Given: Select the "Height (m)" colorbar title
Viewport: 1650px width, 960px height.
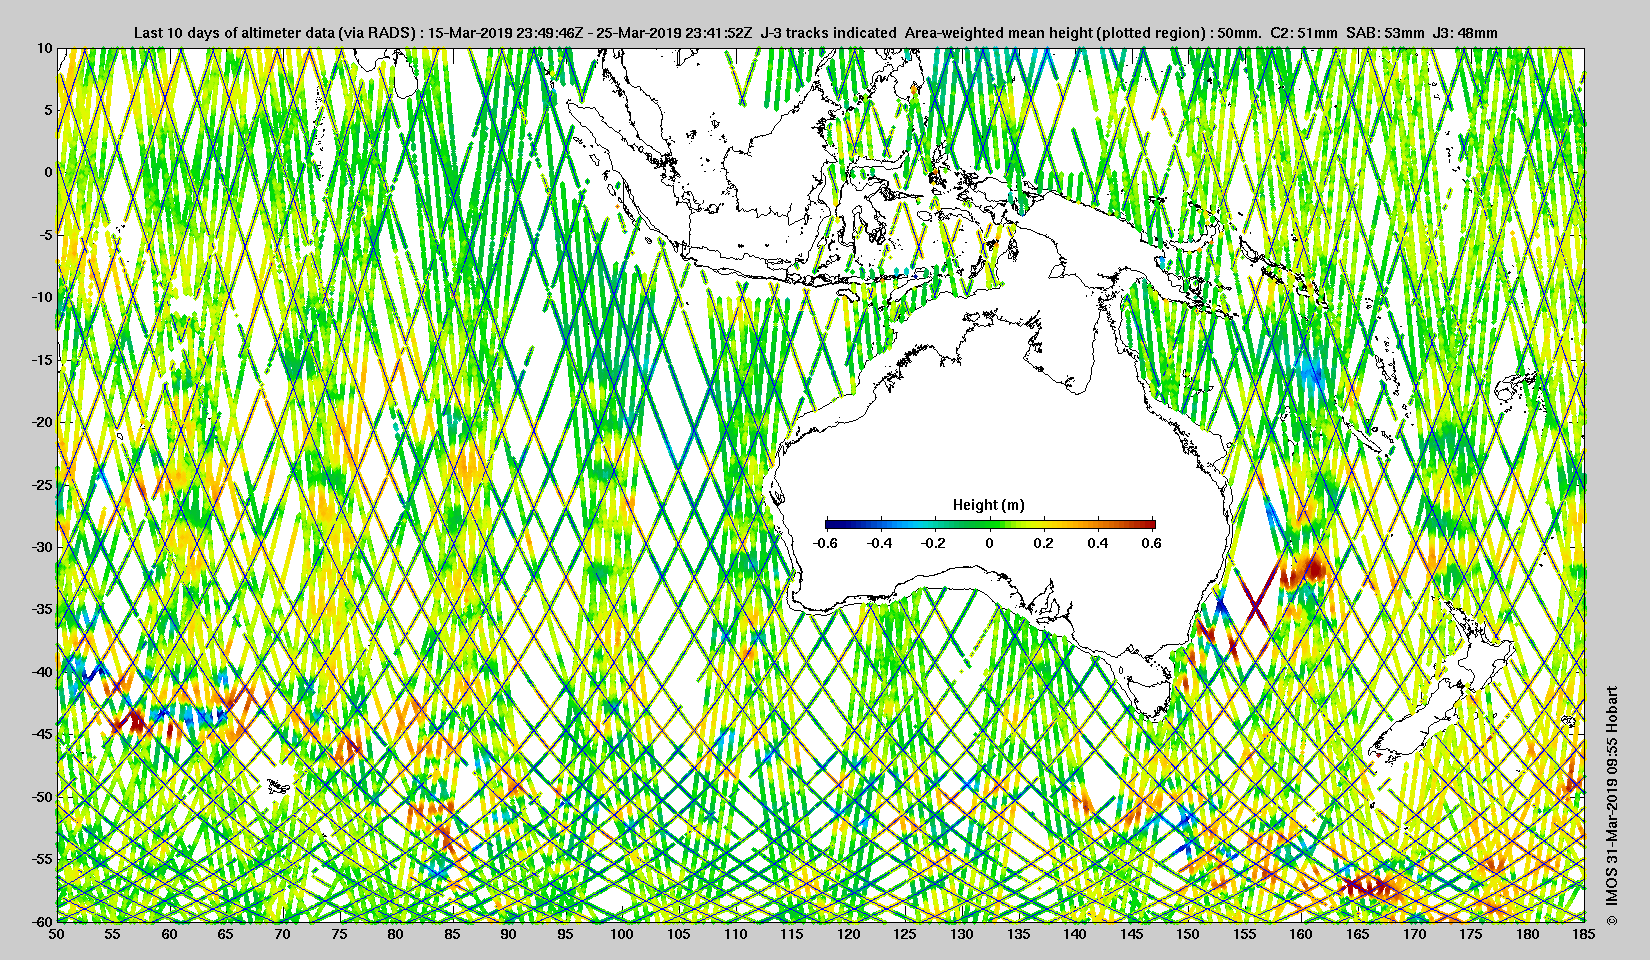Looking at the screenshot, I should pyautogui.click(x=989, y=505).
